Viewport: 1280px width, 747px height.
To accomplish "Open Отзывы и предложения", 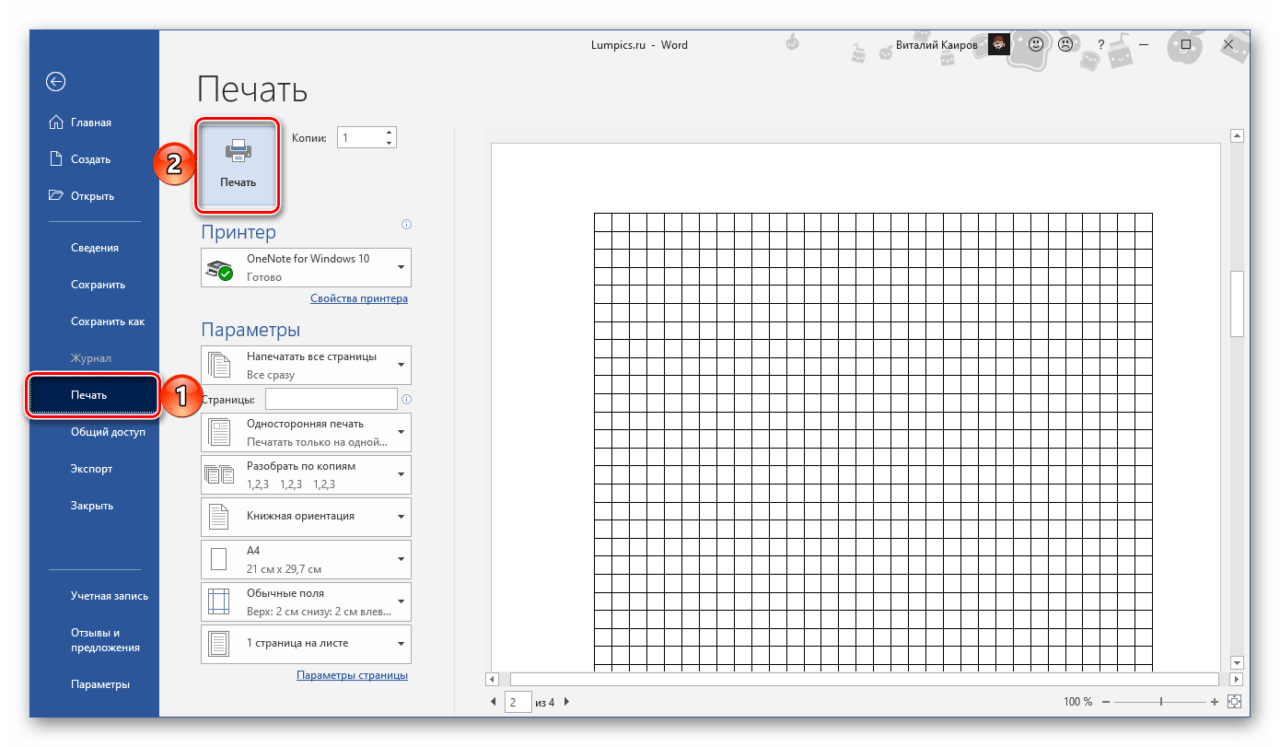I will tap(104, 640).
